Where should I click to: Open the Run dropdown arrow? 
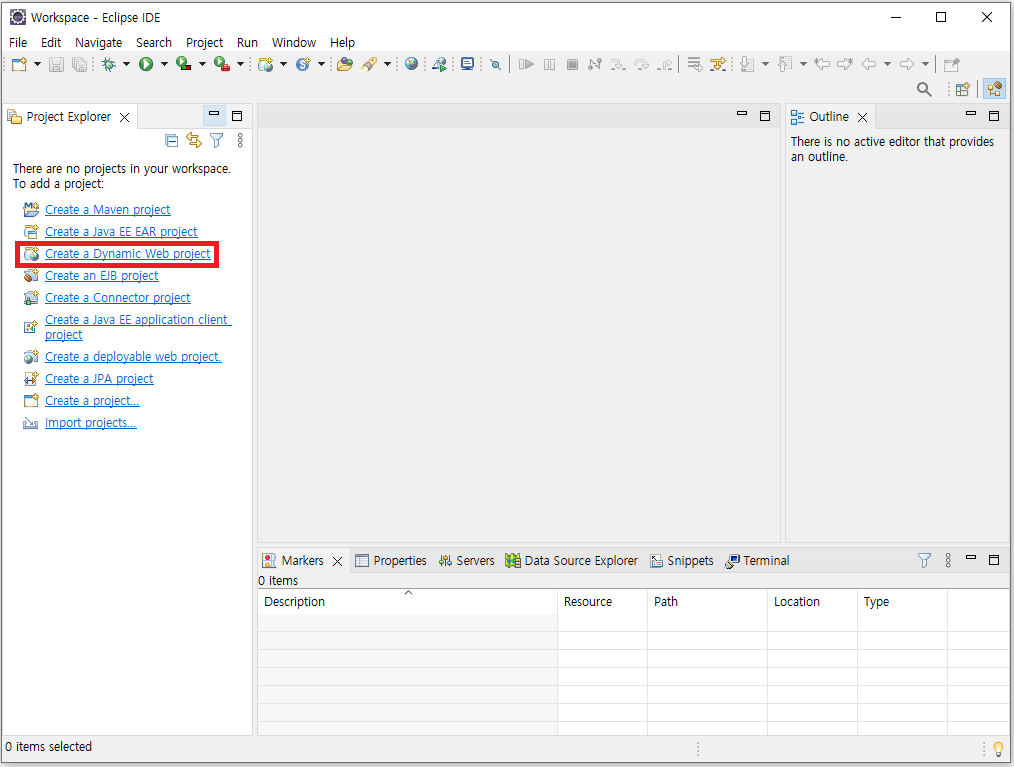164,64
